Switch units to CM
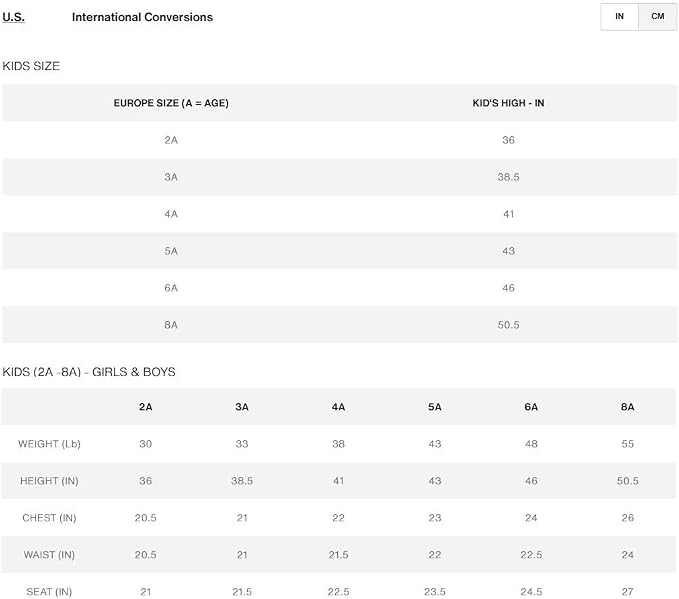Image resolution: width=679 pixels, height=599 pixels. 657,16
